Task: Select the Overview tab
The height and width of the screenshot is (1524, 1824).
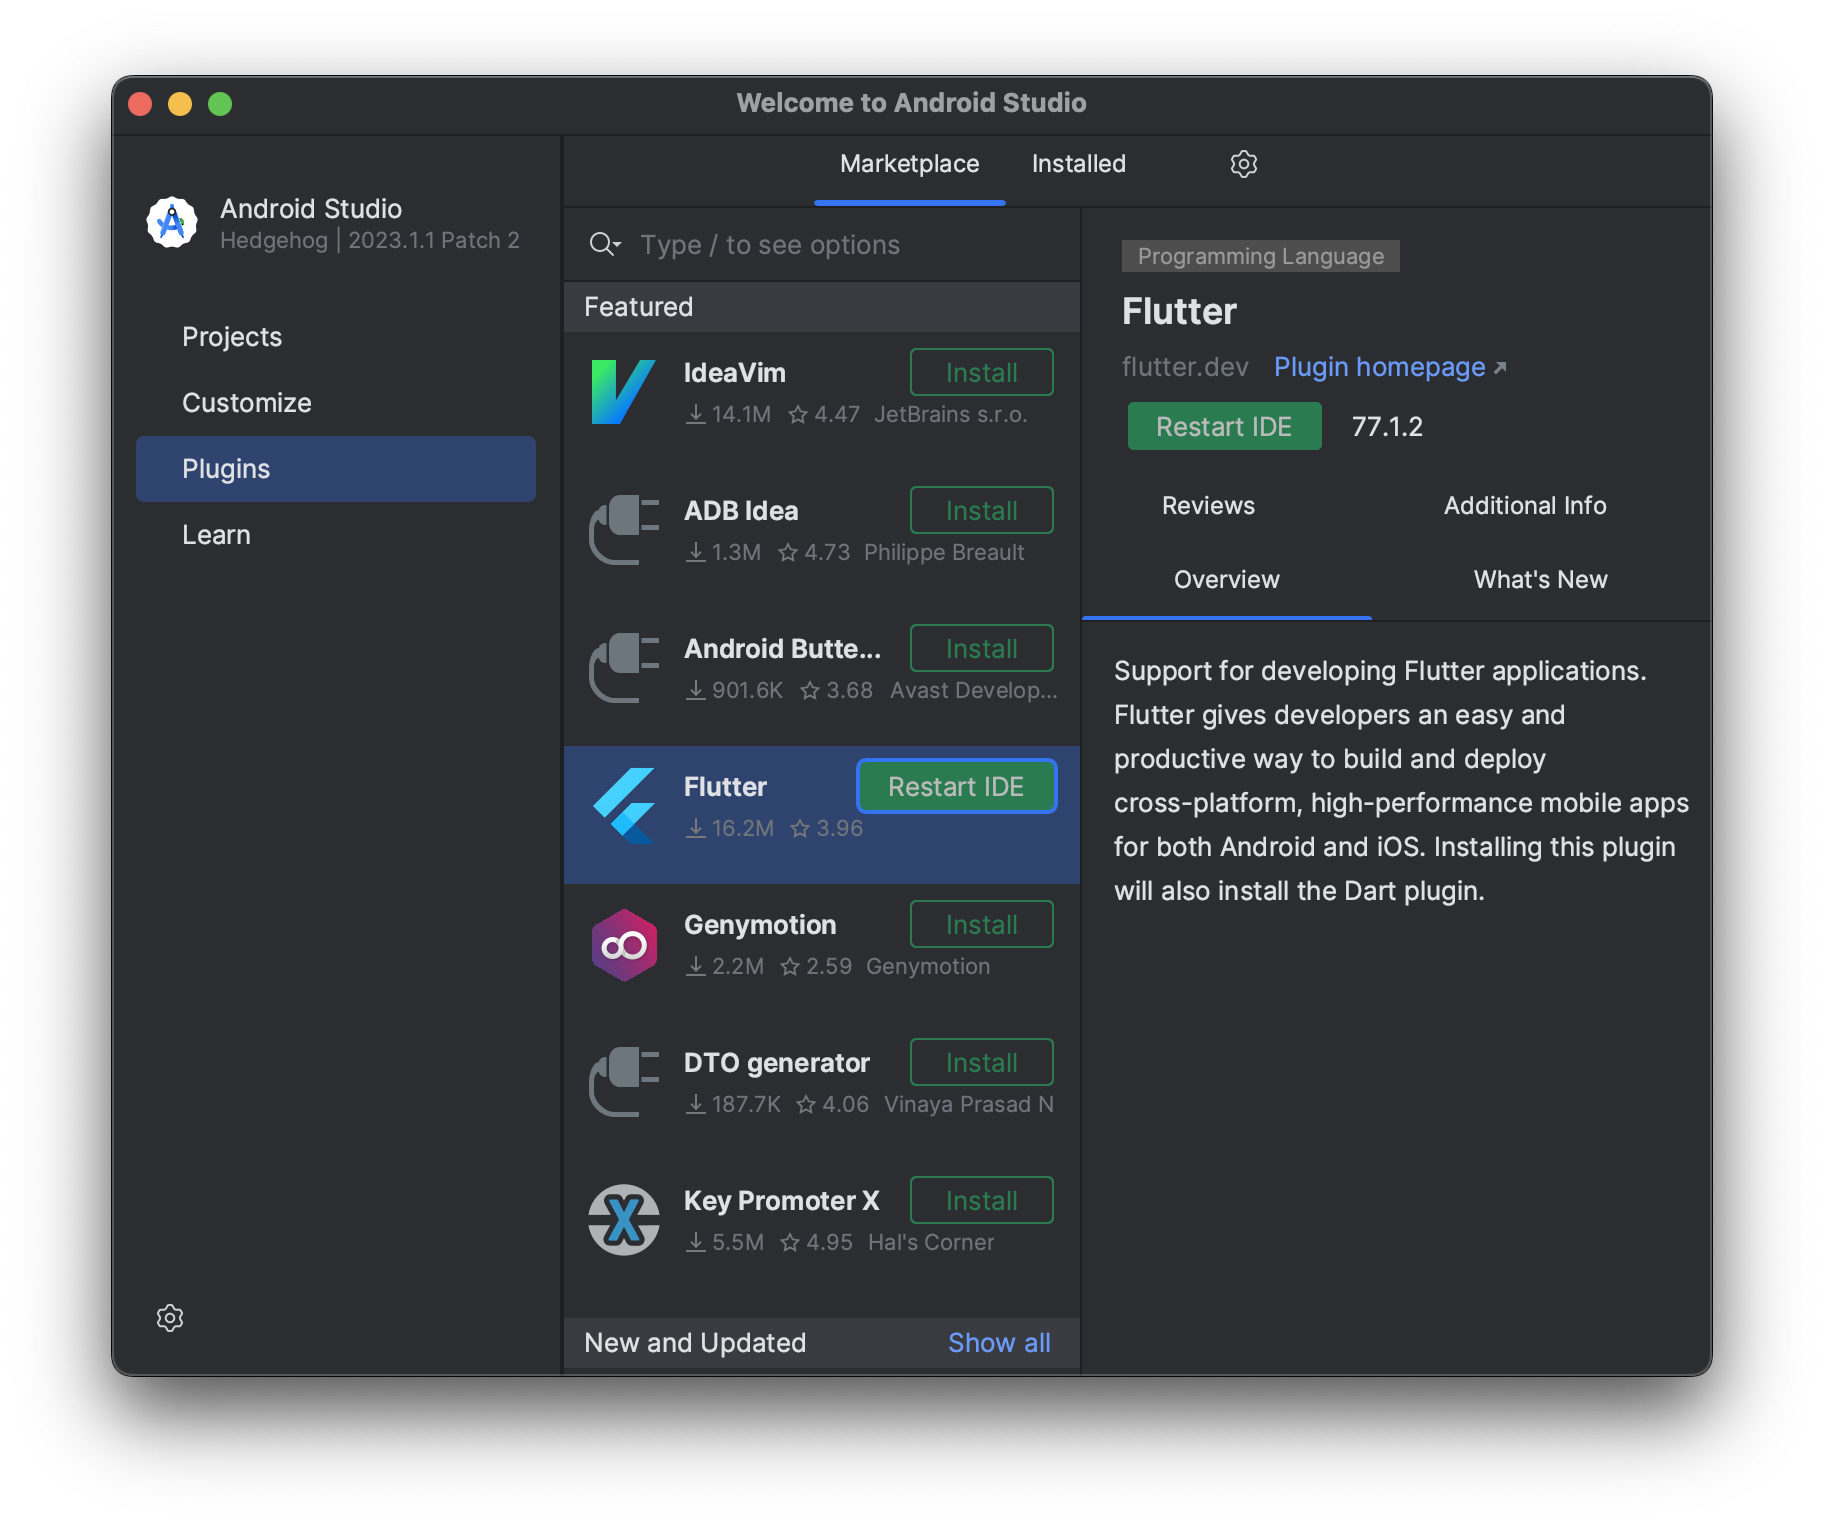Action: (1227, 580)
